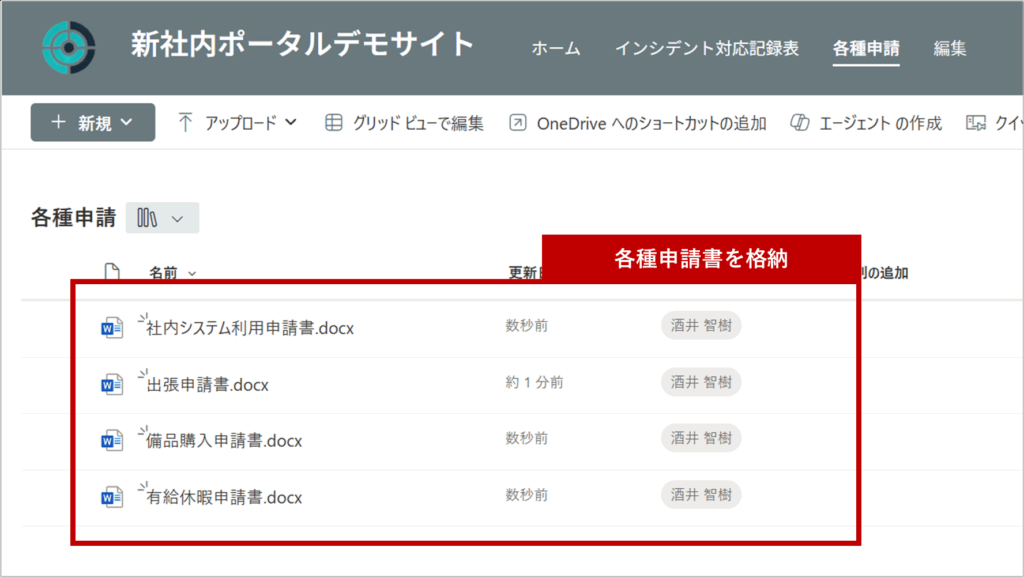Image resolution: width=1024 pixels, height=577 pixels.
Task: Click Word icon of 備品購入申請書.docx
Action: [112, 441]
